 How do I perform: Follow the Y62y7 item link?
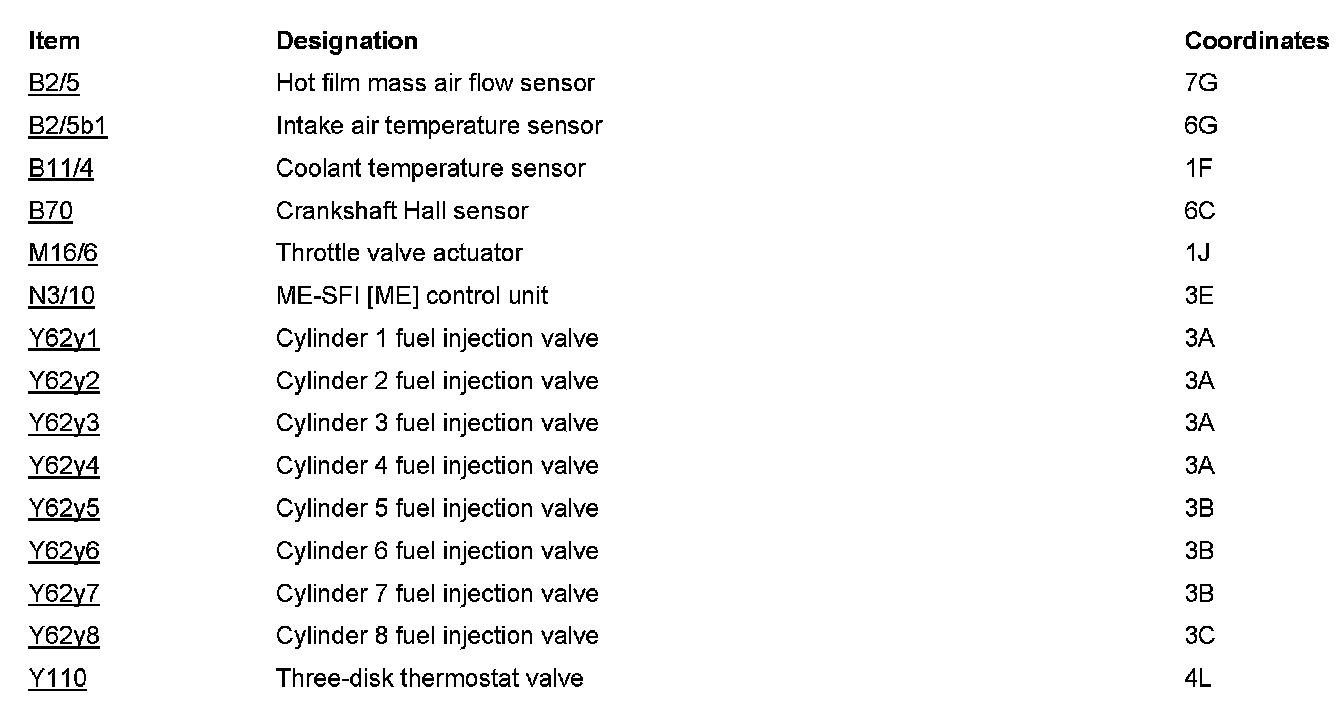pyautogui.click(x=64, y=594)
